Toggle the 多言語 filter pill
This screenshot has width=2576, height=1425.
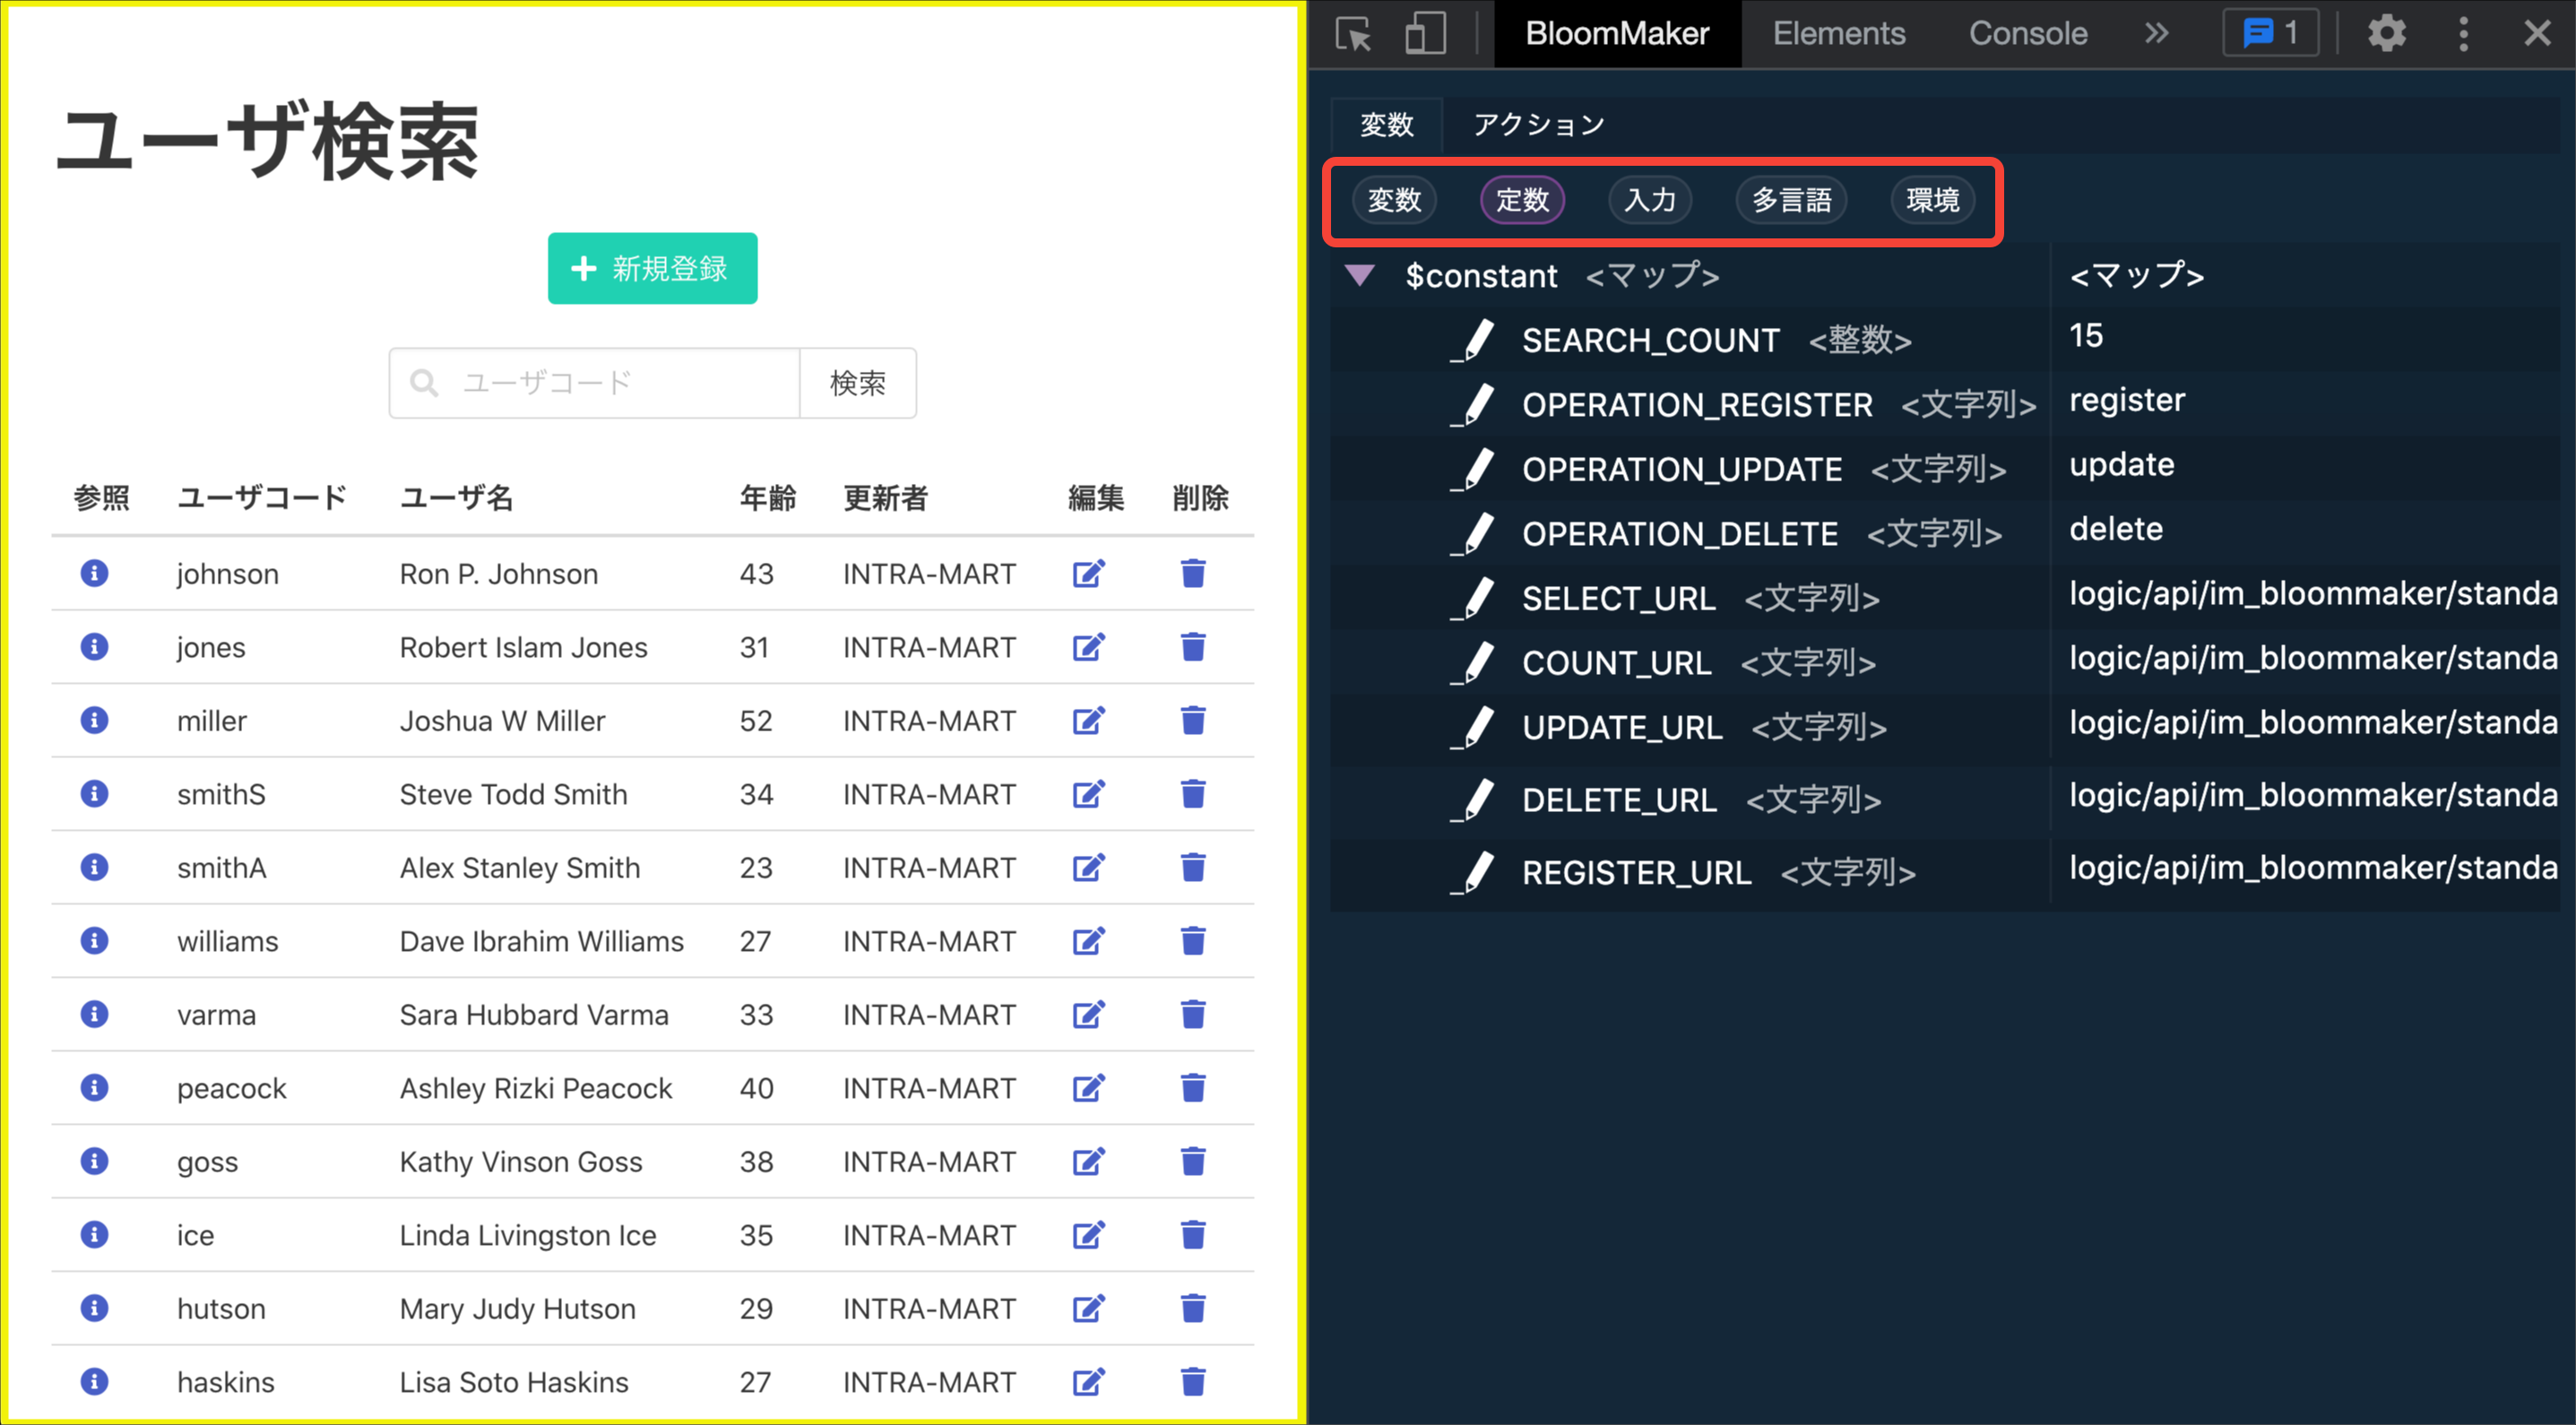(x=1791, y=200)
